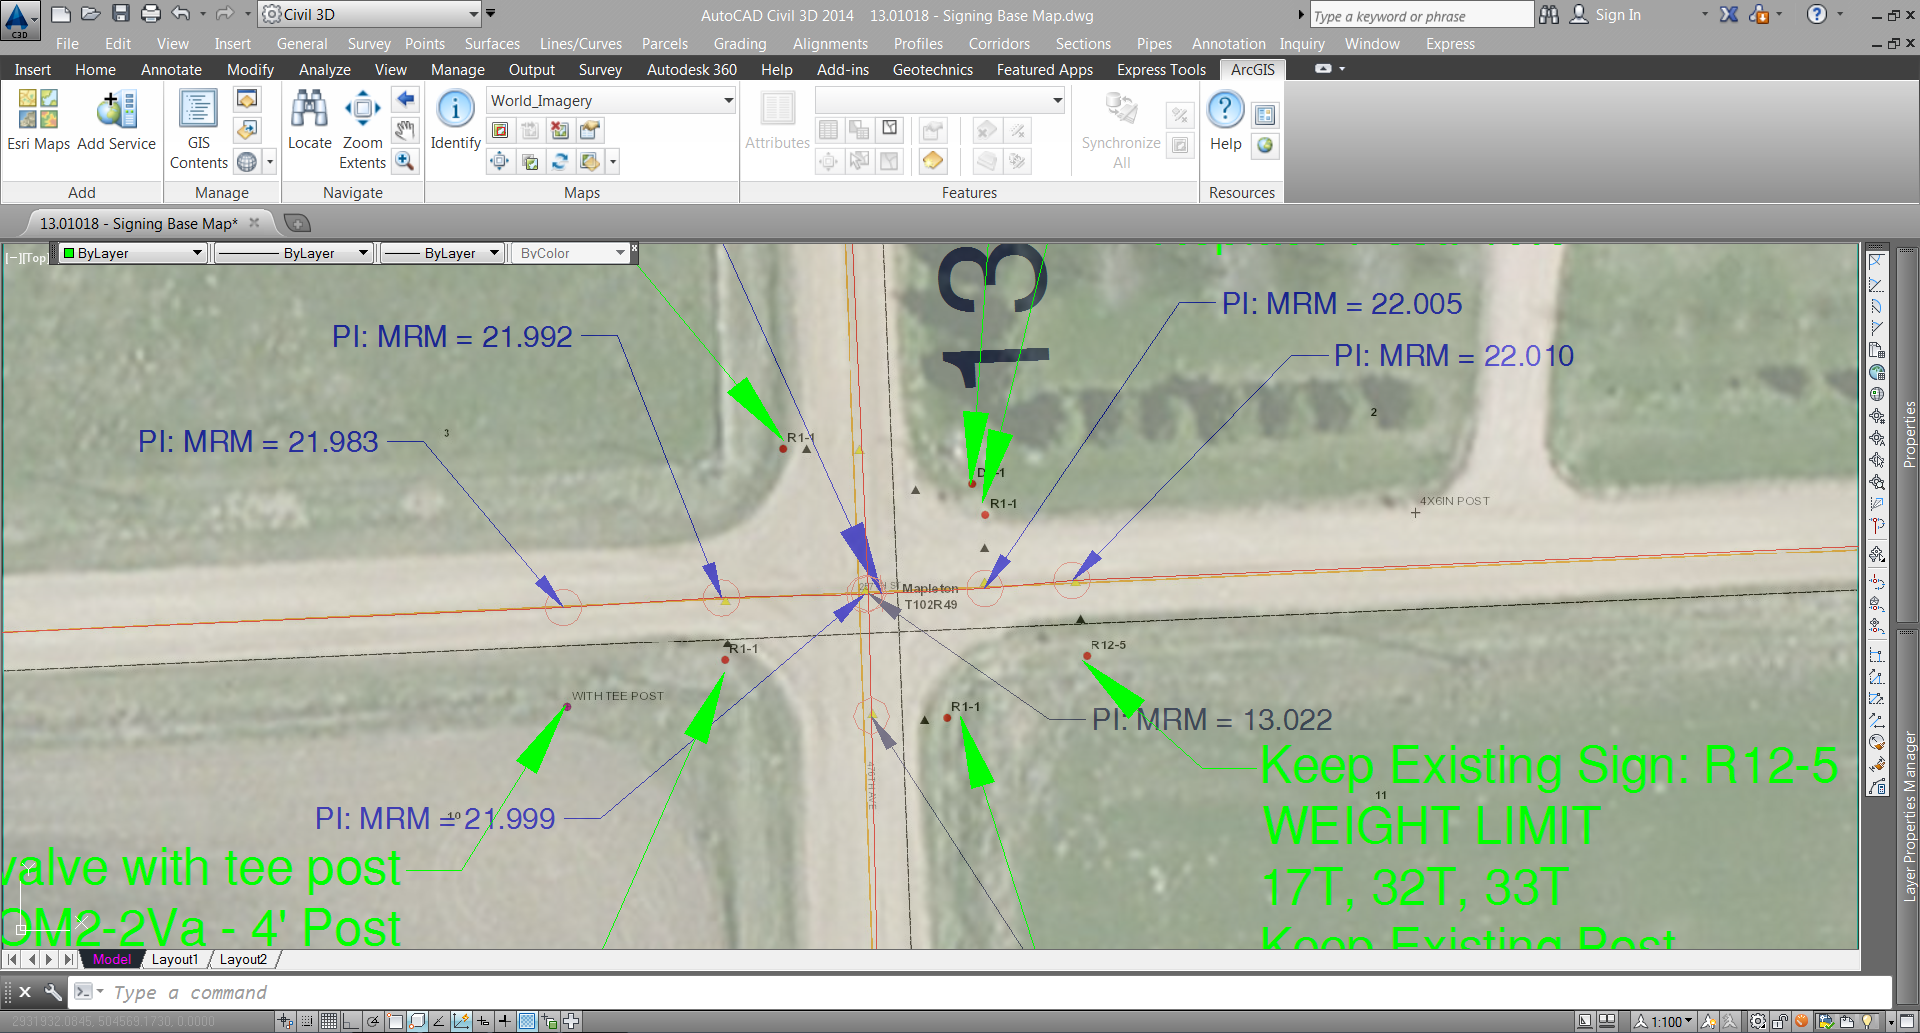Expand the Undo history dropdown arrow
Screen dimensions: 1920x1033
pyautogui.click(x=203, y=14)
